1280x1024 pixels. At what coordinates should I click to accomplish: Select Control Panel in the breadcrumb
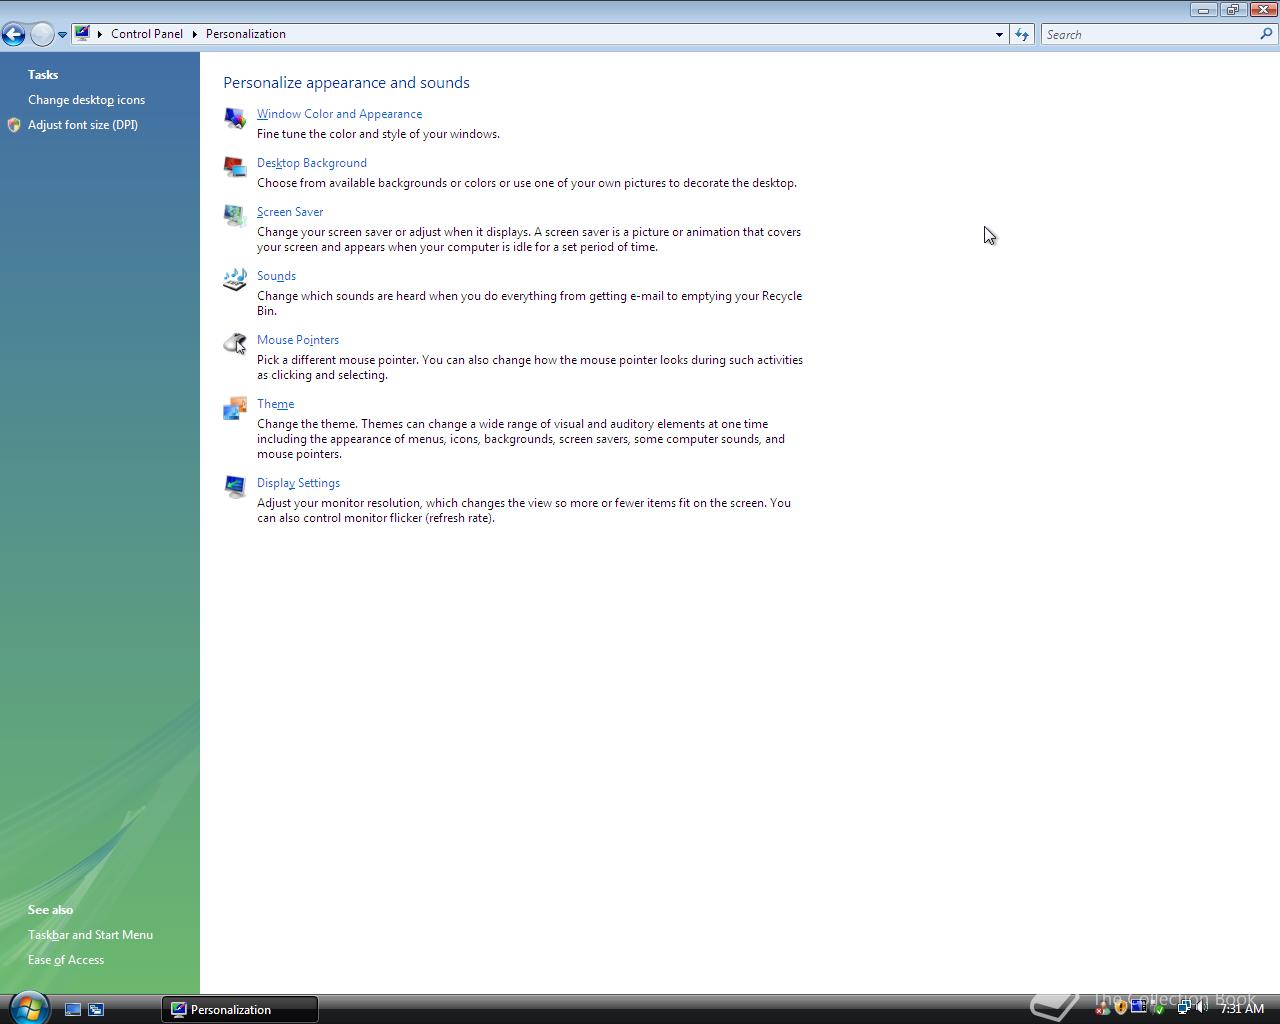point(147,34)
